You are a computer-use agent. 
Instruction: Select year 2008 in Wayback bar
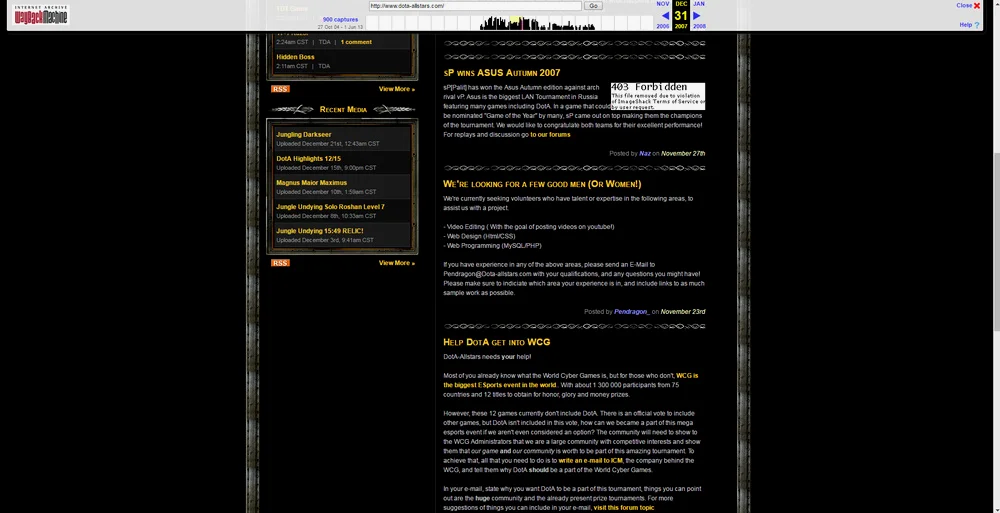[699, 26]
